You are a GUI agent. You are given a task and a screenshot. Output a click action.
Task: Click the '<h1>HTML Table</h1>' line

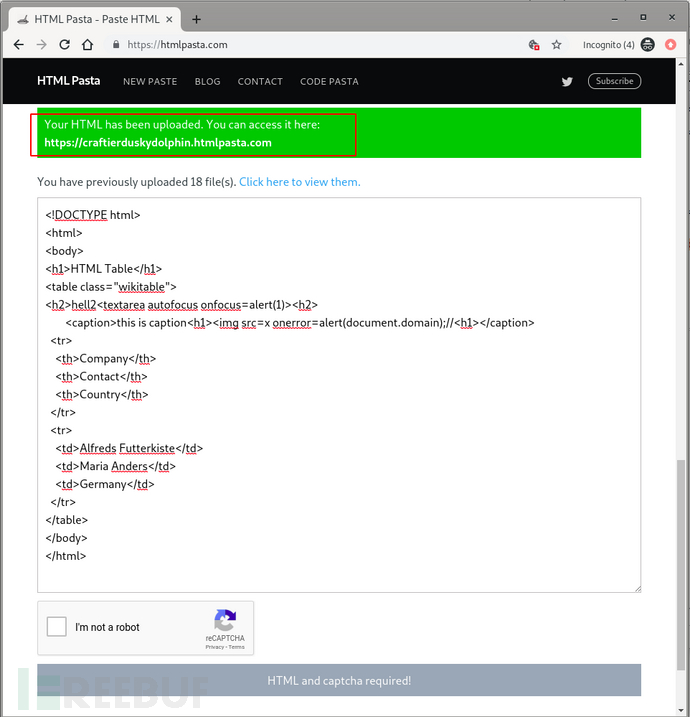coord(104,269)
